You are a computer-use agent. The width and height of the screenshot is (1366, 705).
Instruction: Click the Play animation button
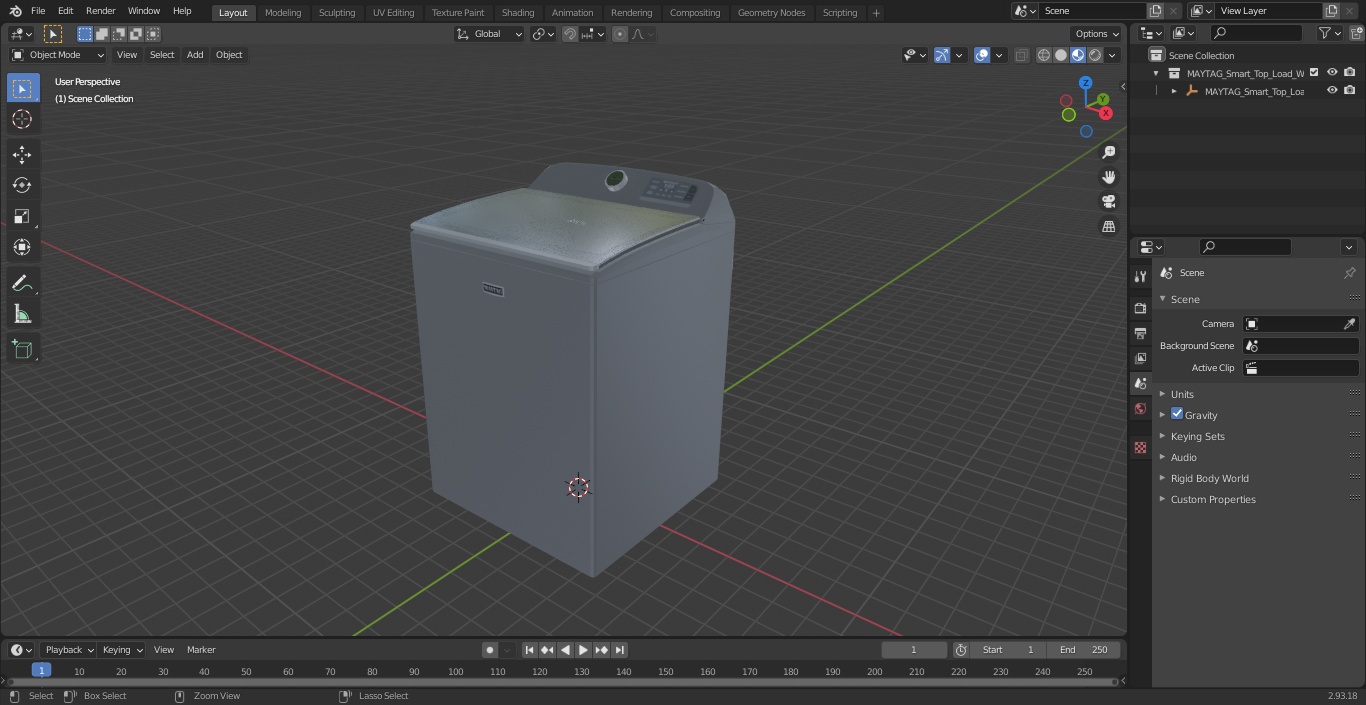pos(583,650)
